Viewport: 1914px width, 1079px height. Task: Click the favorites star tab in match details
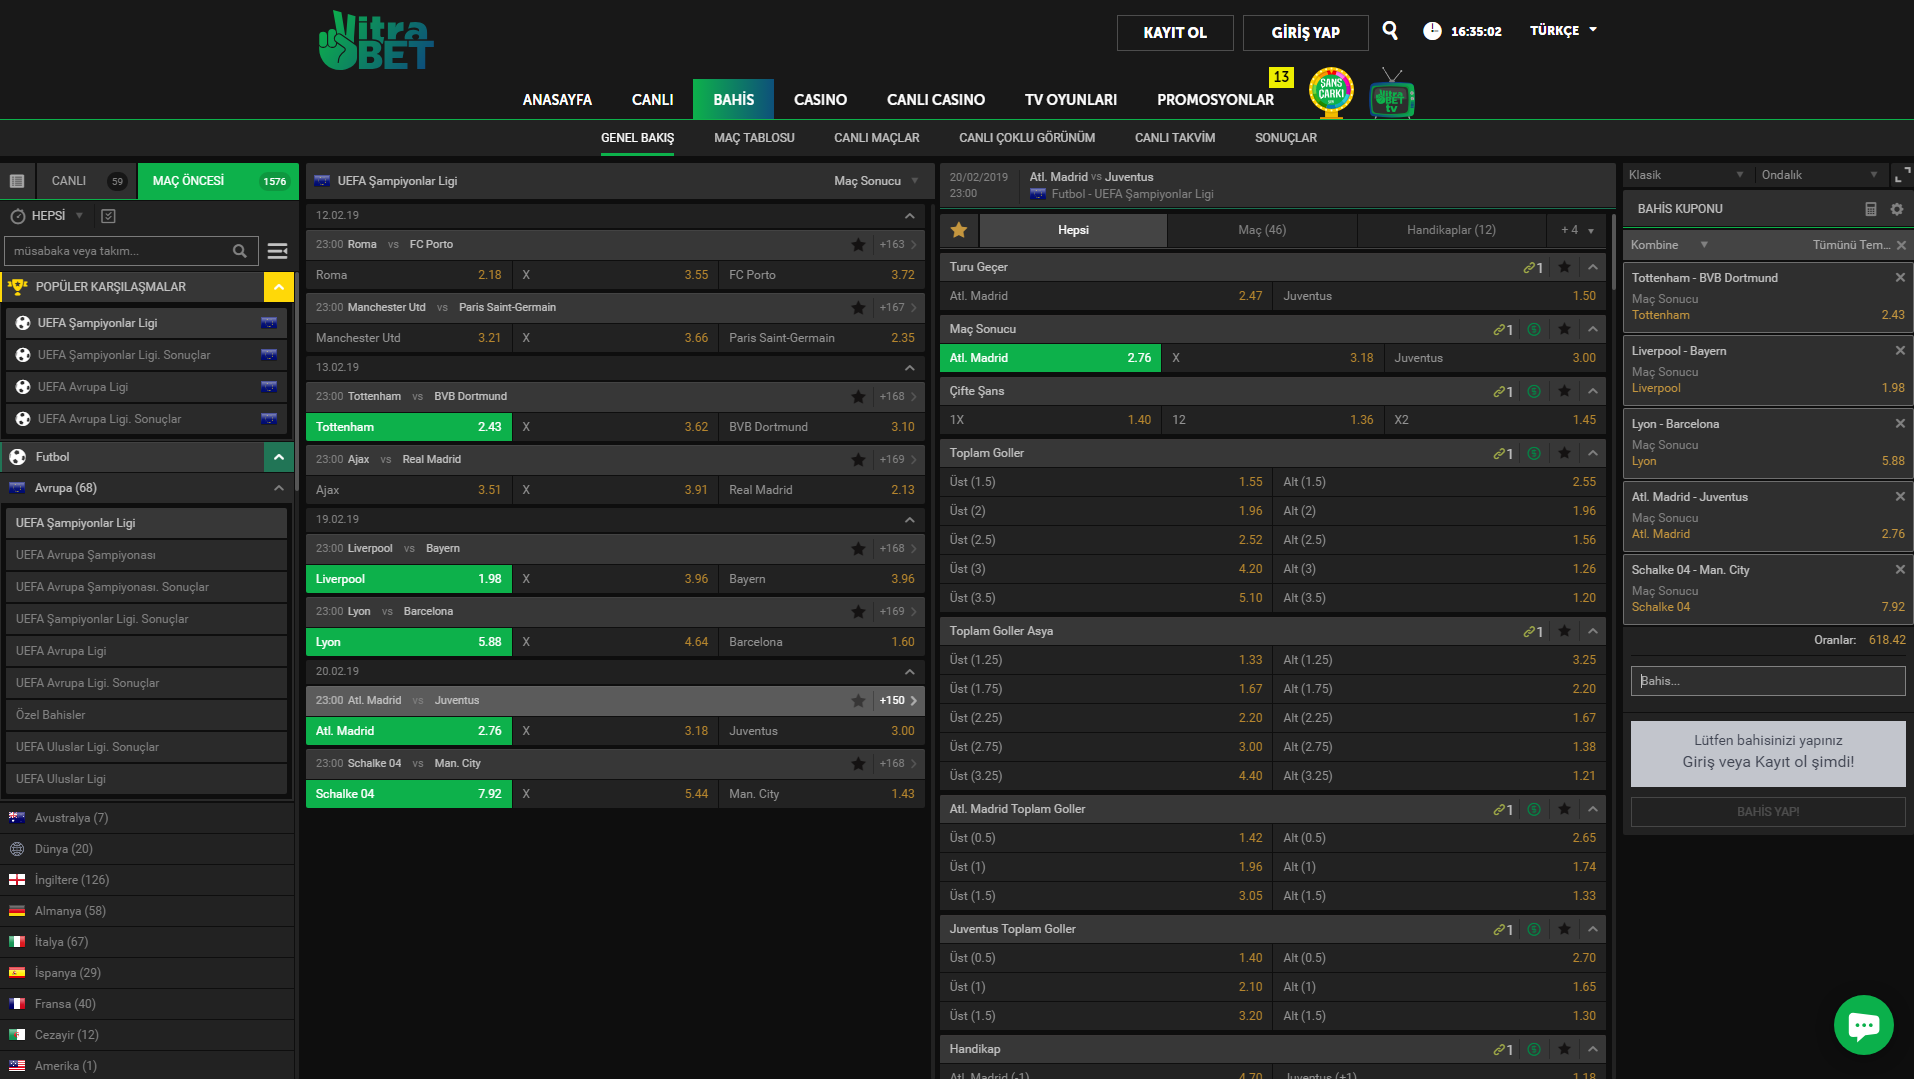click(959, 230)
